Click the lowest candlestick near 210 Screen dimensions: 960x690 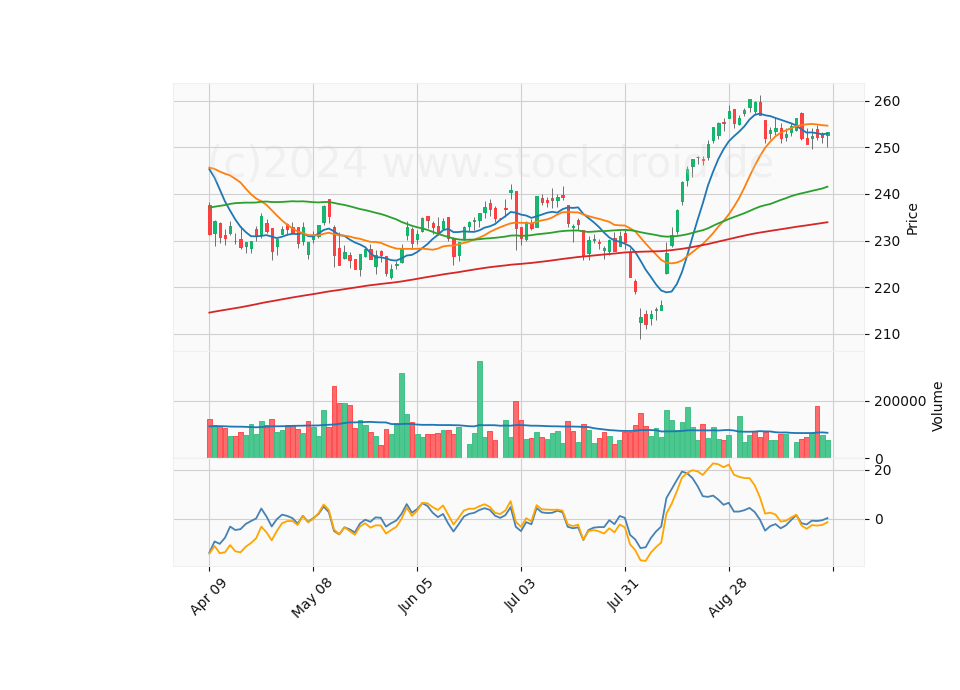[x=641, y=323]
